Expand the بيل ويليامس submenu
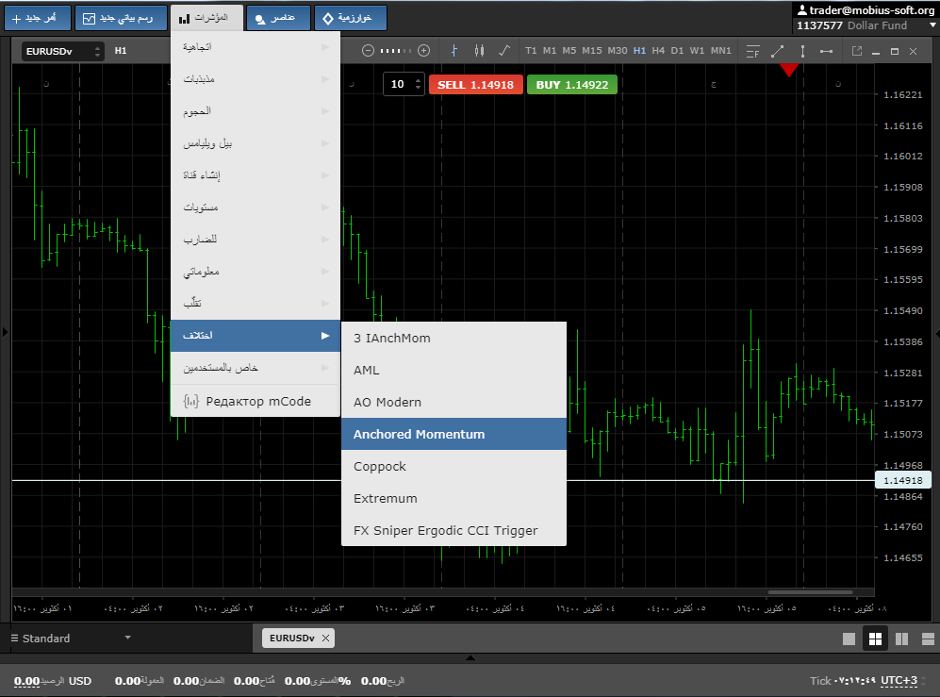 [255, 143]
